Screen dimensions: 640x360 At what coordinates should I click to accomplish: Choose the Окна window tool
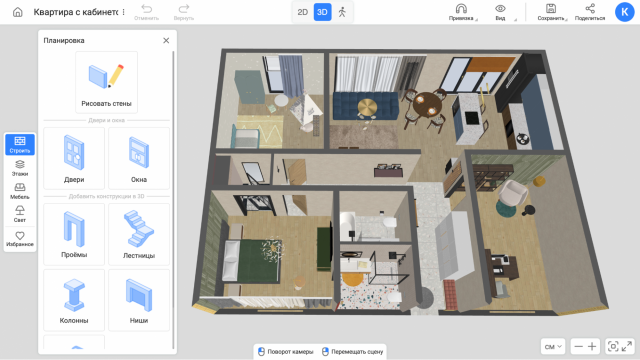[139, 158]
